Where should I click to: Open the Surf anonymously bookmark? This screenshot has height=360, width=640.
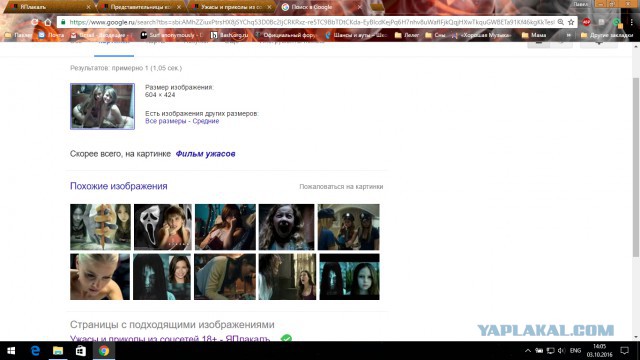[171, 35]
